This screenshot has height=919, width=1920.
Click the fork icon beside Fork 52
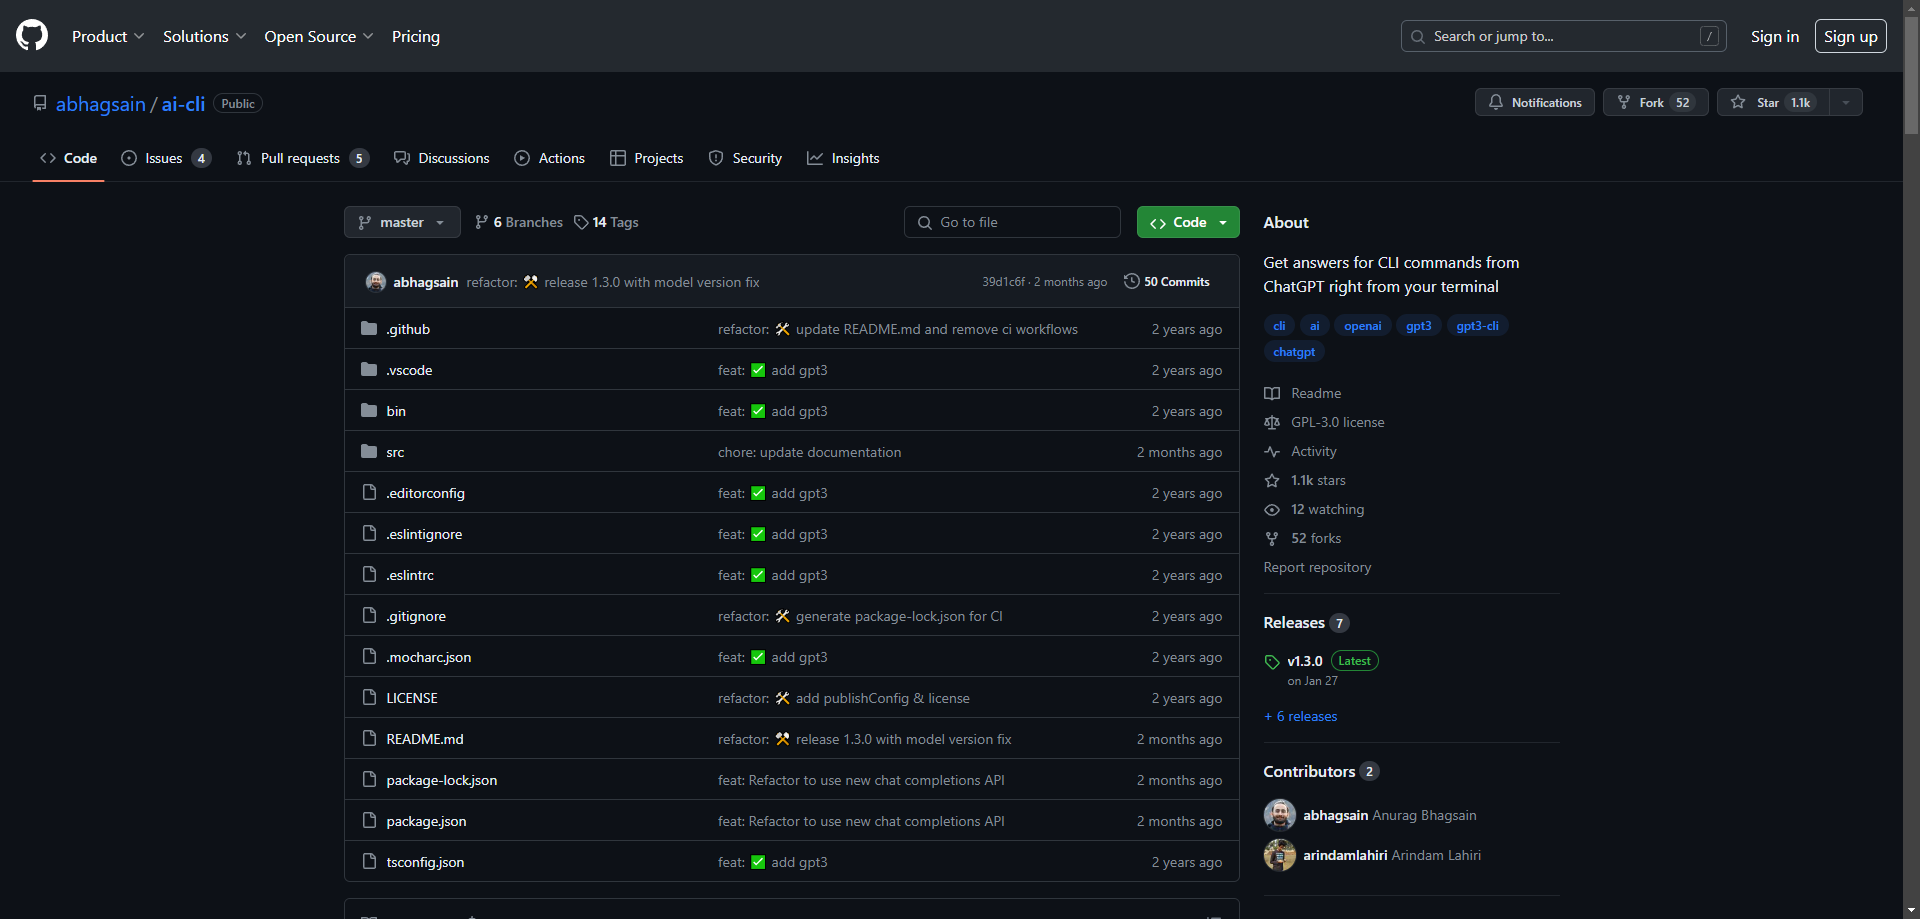[x=1624, y=102]
